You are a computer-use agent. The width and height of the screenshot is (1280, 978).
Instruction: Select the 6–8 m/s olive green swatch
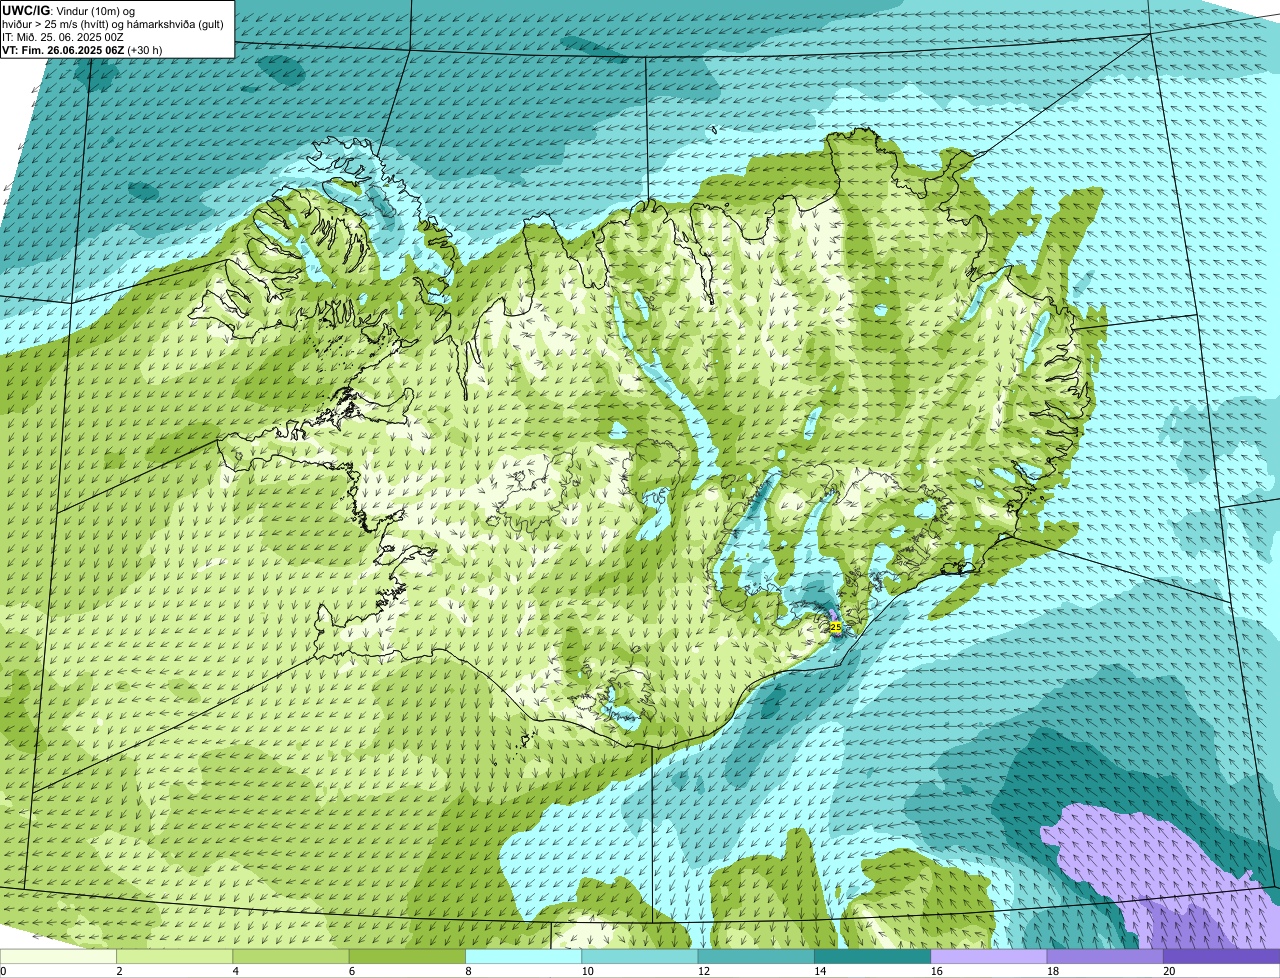click(408, 956)
